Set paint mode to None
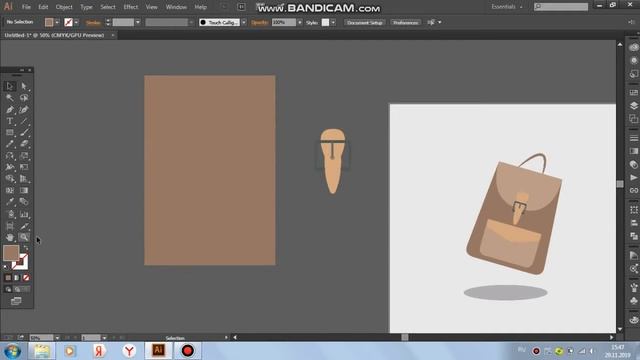The image size is (640, 360). coord(26,278)
